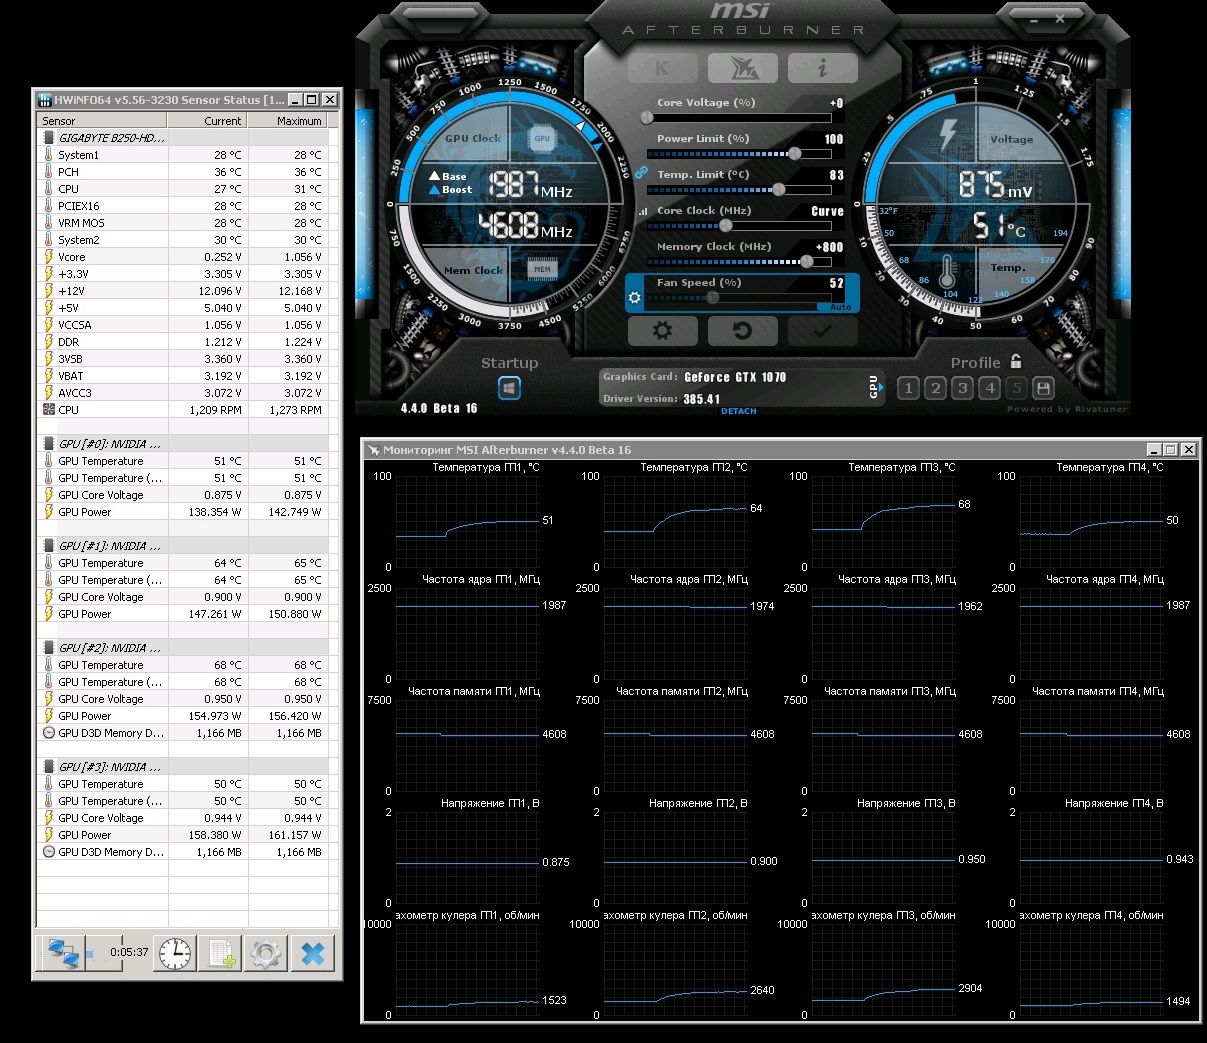Click the MEM chip icon in the clock gauge
Viewport: 1207px width, 1043px height.
point(542,269)
